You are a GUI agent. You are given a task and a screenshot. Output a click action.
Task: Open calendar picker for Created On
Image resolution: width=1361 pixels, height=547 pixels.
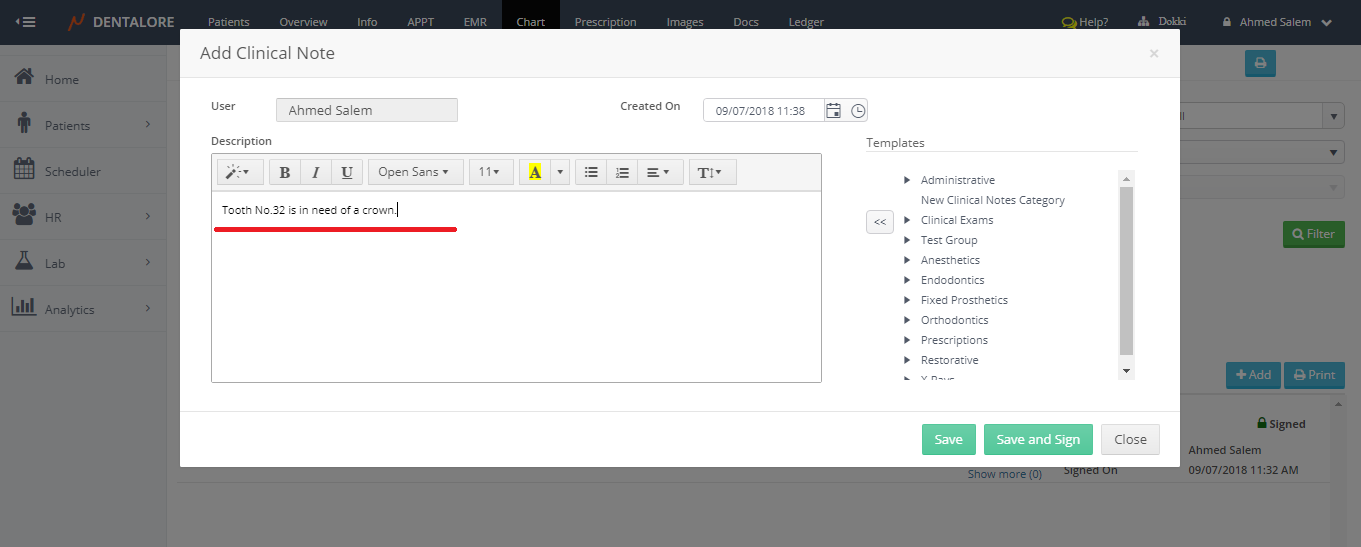(x=833, y=111)
